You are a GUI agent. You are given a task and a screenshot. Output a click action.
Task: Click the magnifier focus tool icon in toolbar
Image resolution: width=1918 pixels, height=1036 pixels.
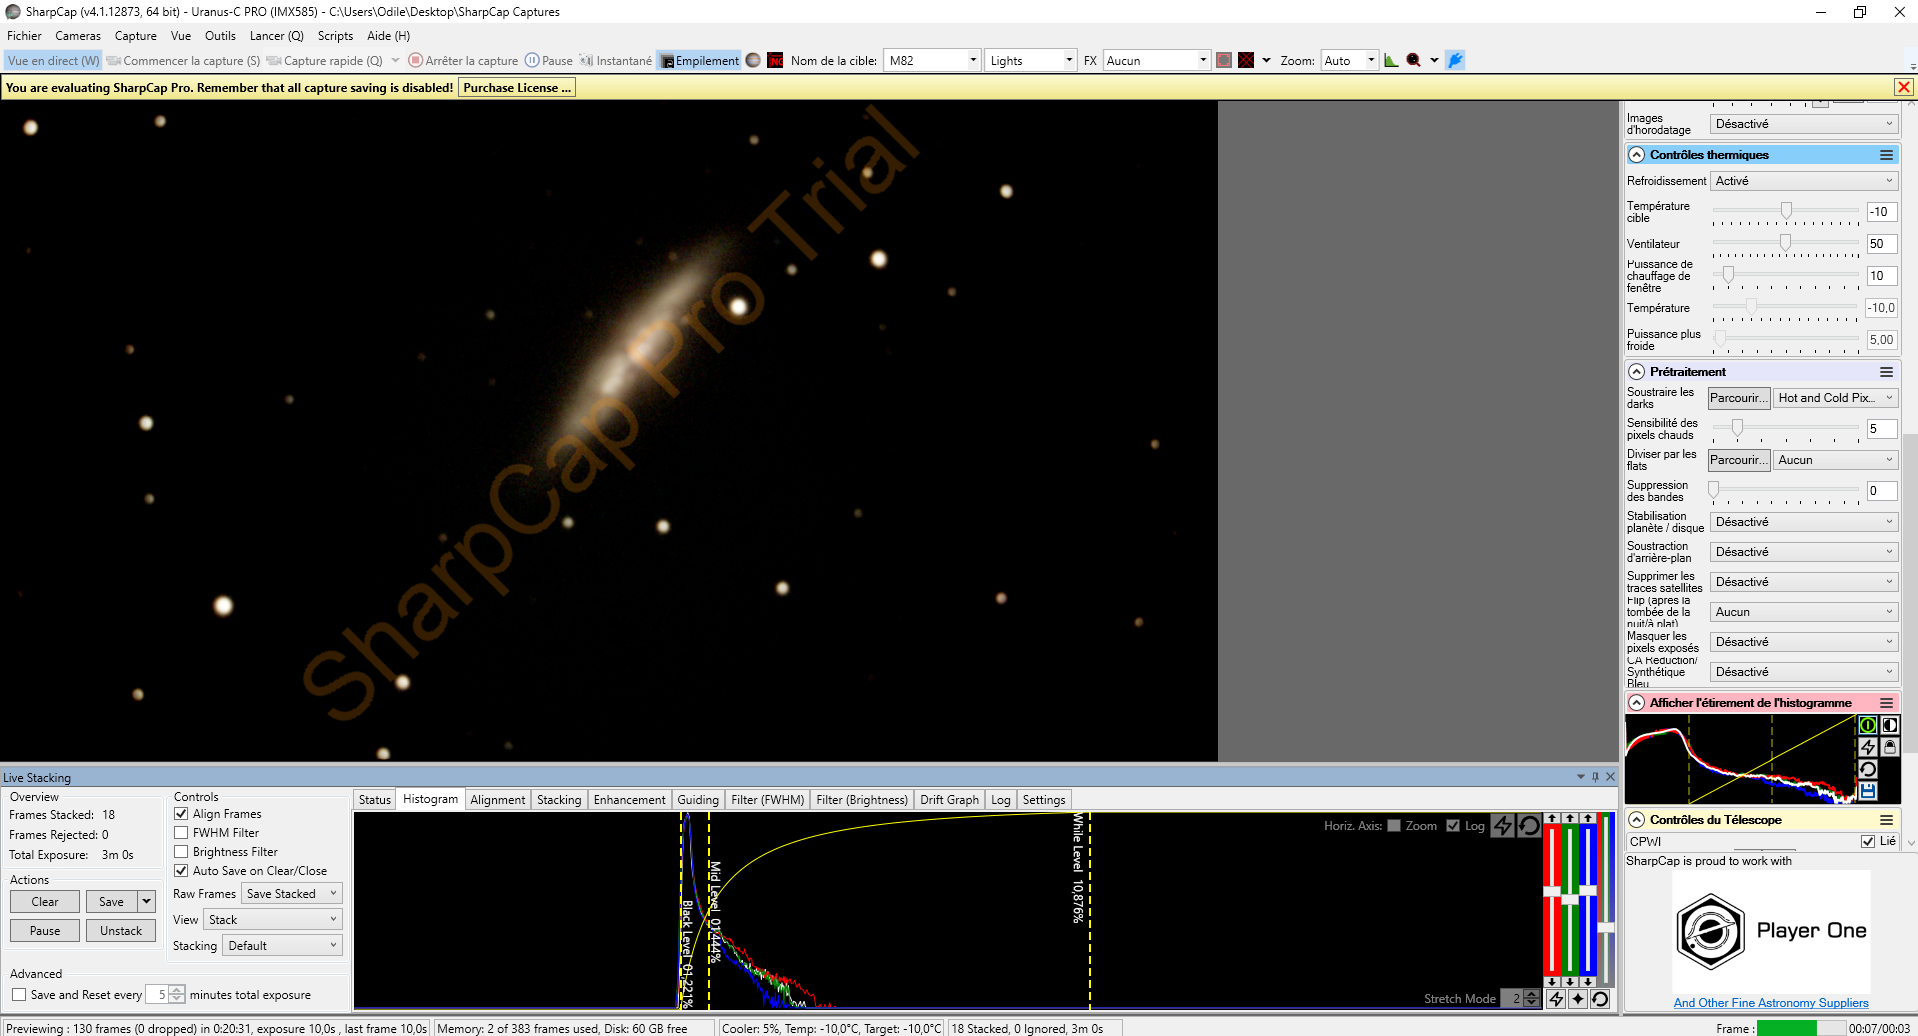(x=1413, y=60)
